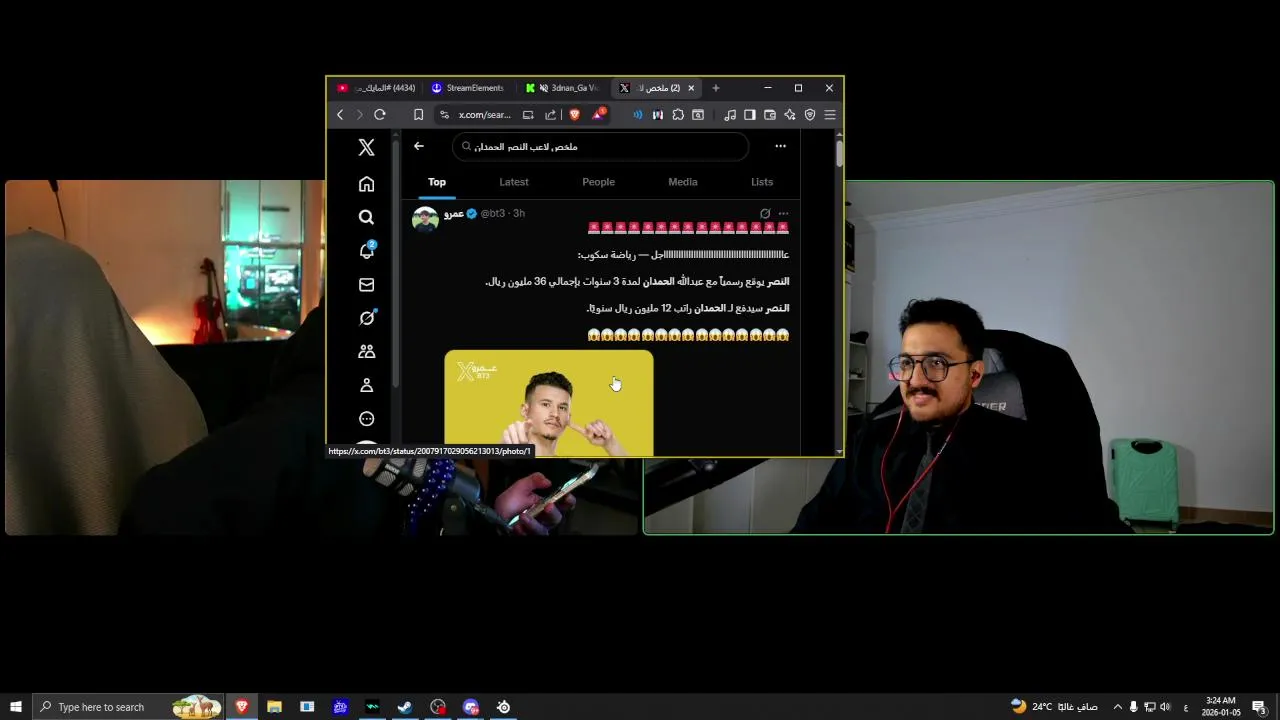The image size is (1280, 720).
Task: Click the blue sound wave extension icon
Action: pos(638,115)
